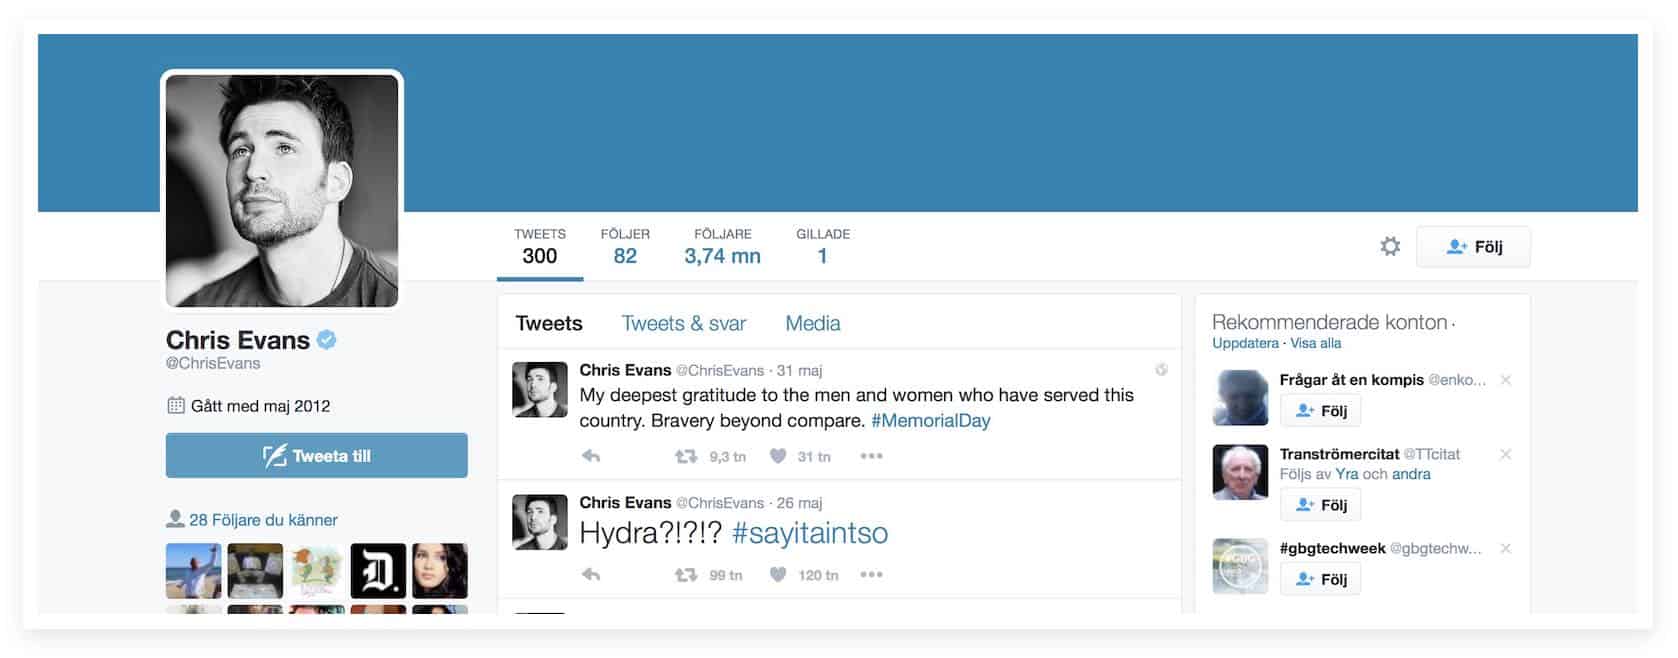View the 3,74 mn Följare list

[x=723, y=246]
